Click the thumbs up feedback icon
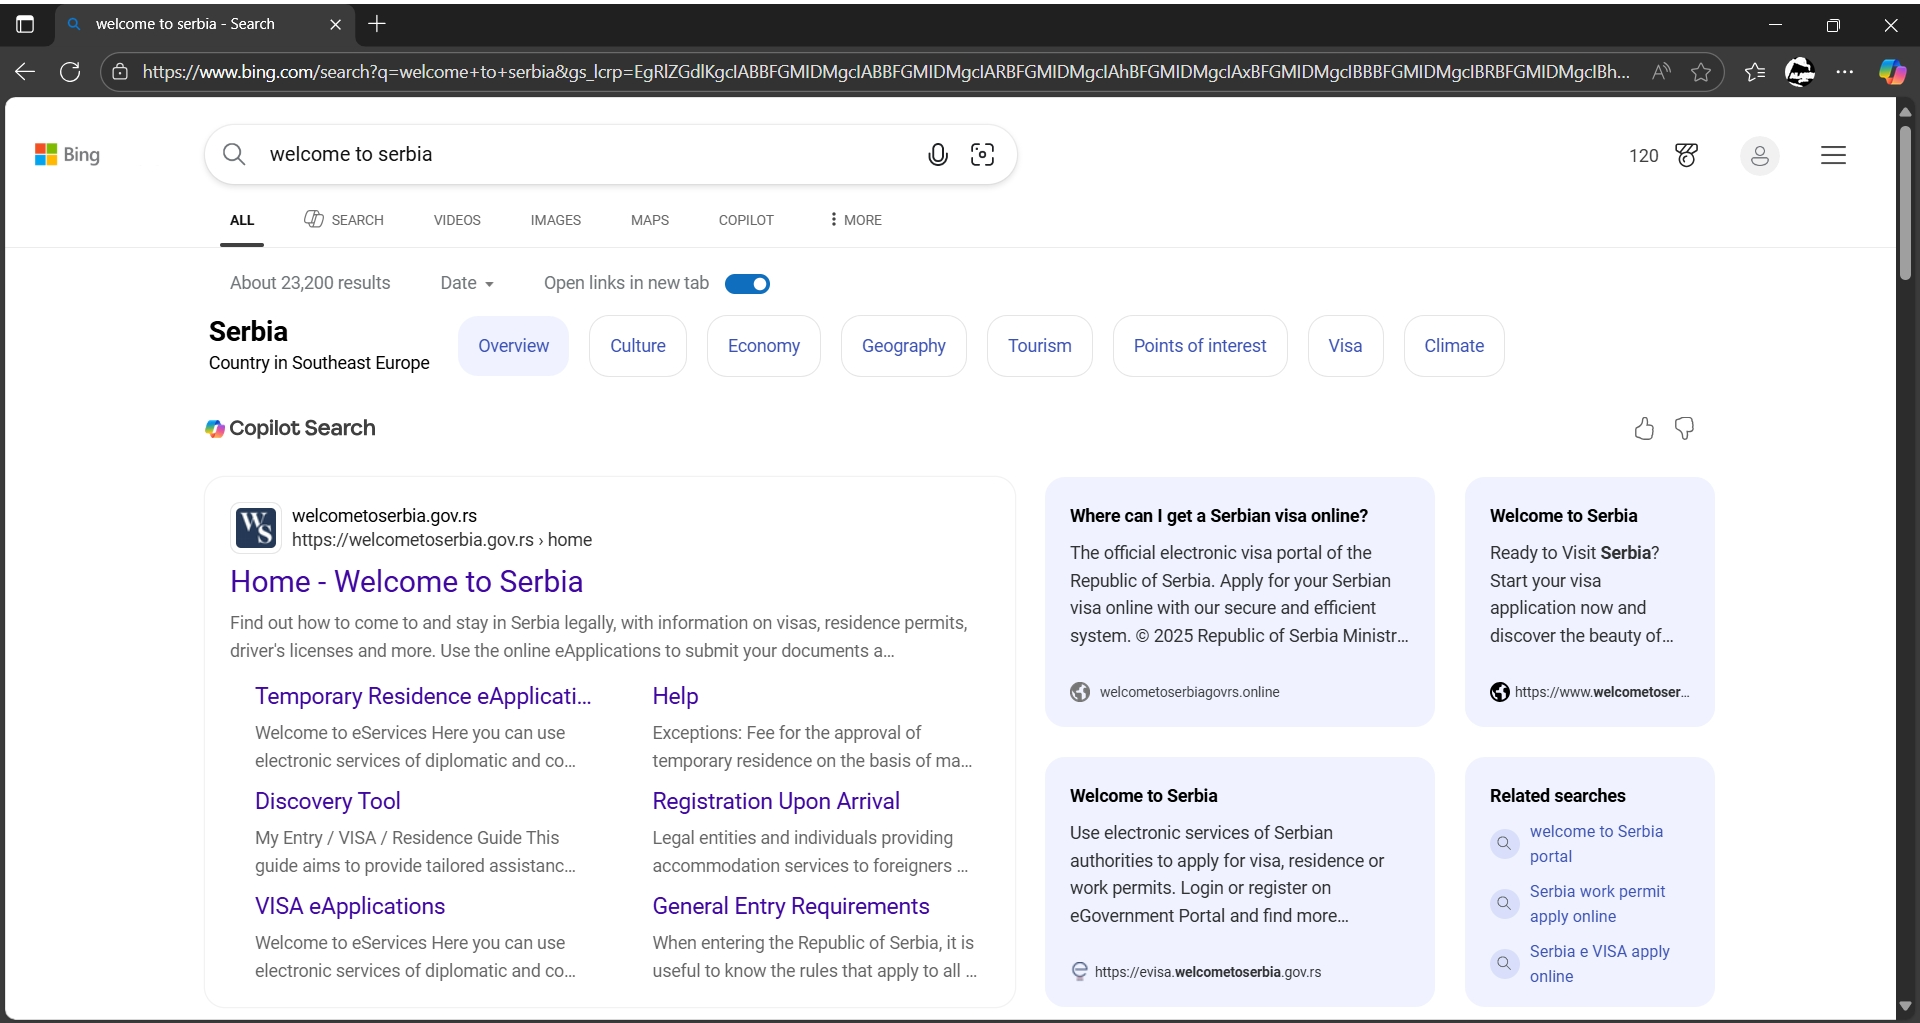The image size is (1920, 1023). tap(1644, 429)
